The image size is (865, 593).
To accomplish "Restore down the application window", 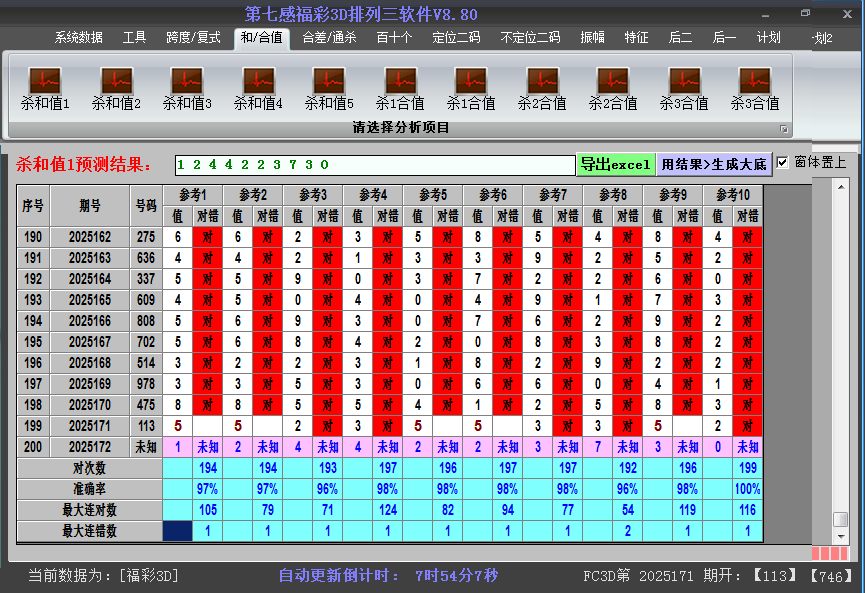I will 805,13.
